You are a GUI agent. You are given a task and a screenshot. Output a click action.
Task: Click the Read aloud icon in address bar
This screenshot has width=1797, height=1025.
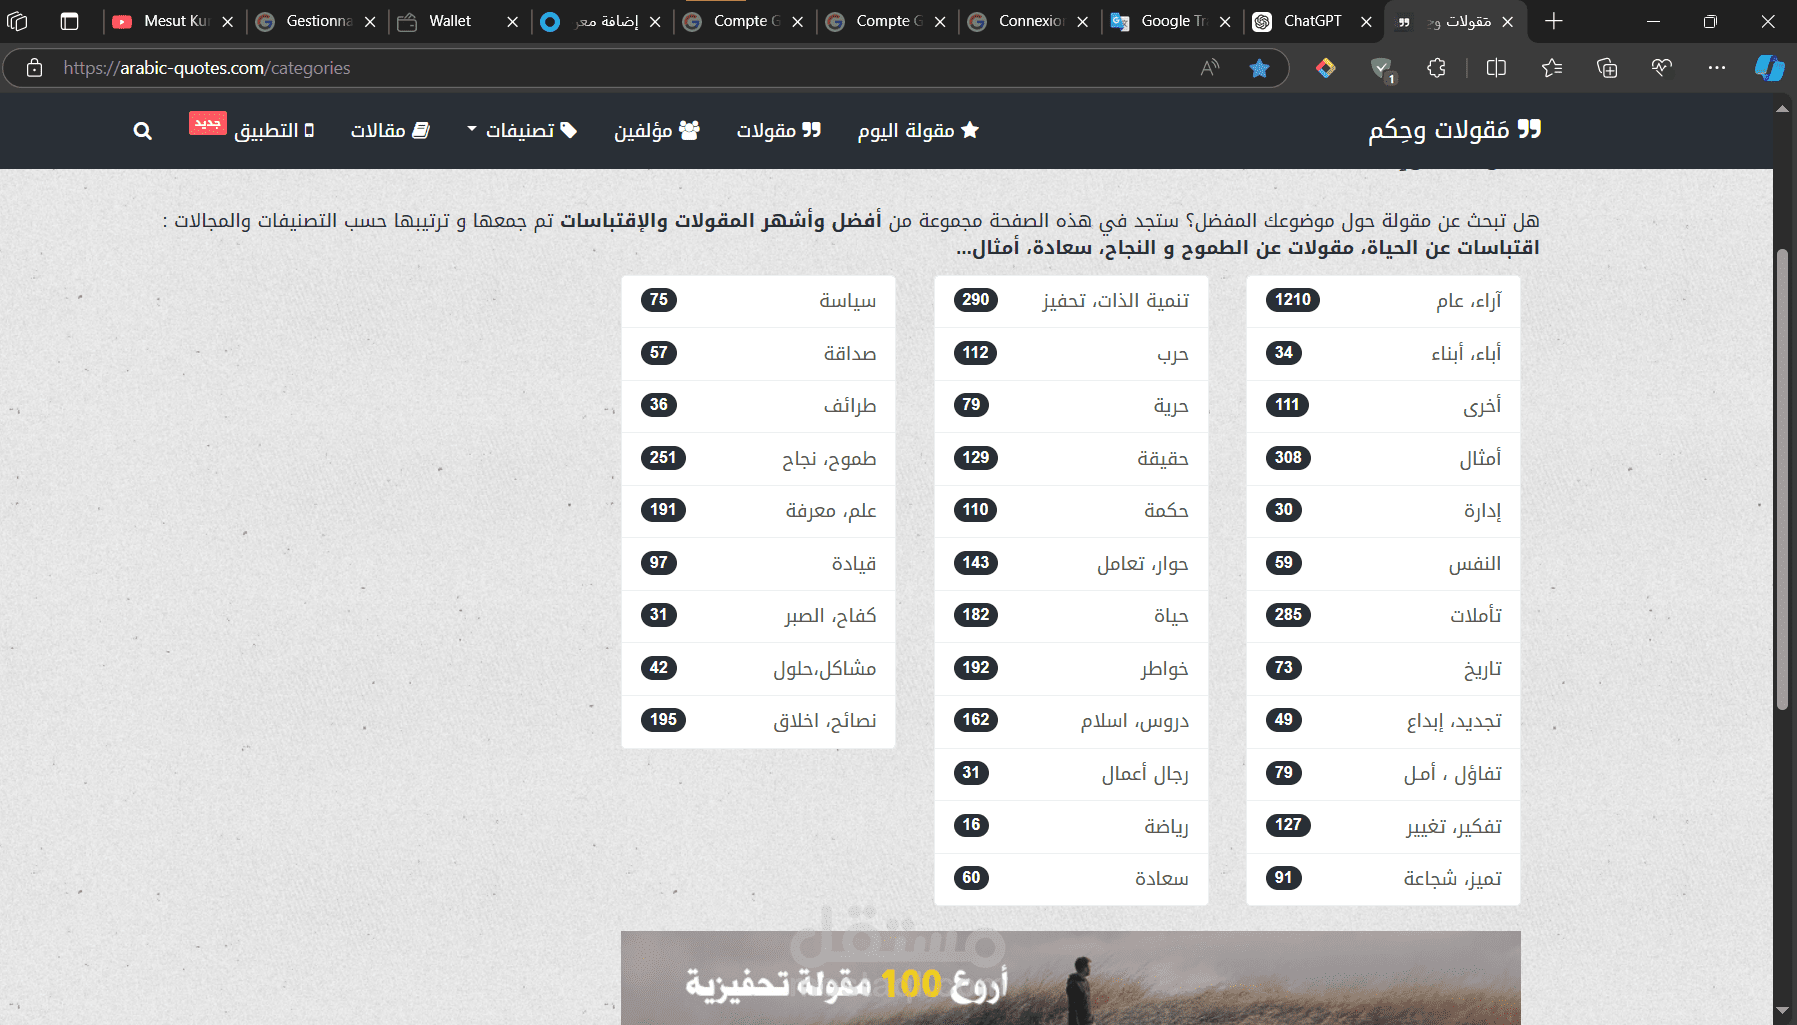click(x=1210, y=68)
